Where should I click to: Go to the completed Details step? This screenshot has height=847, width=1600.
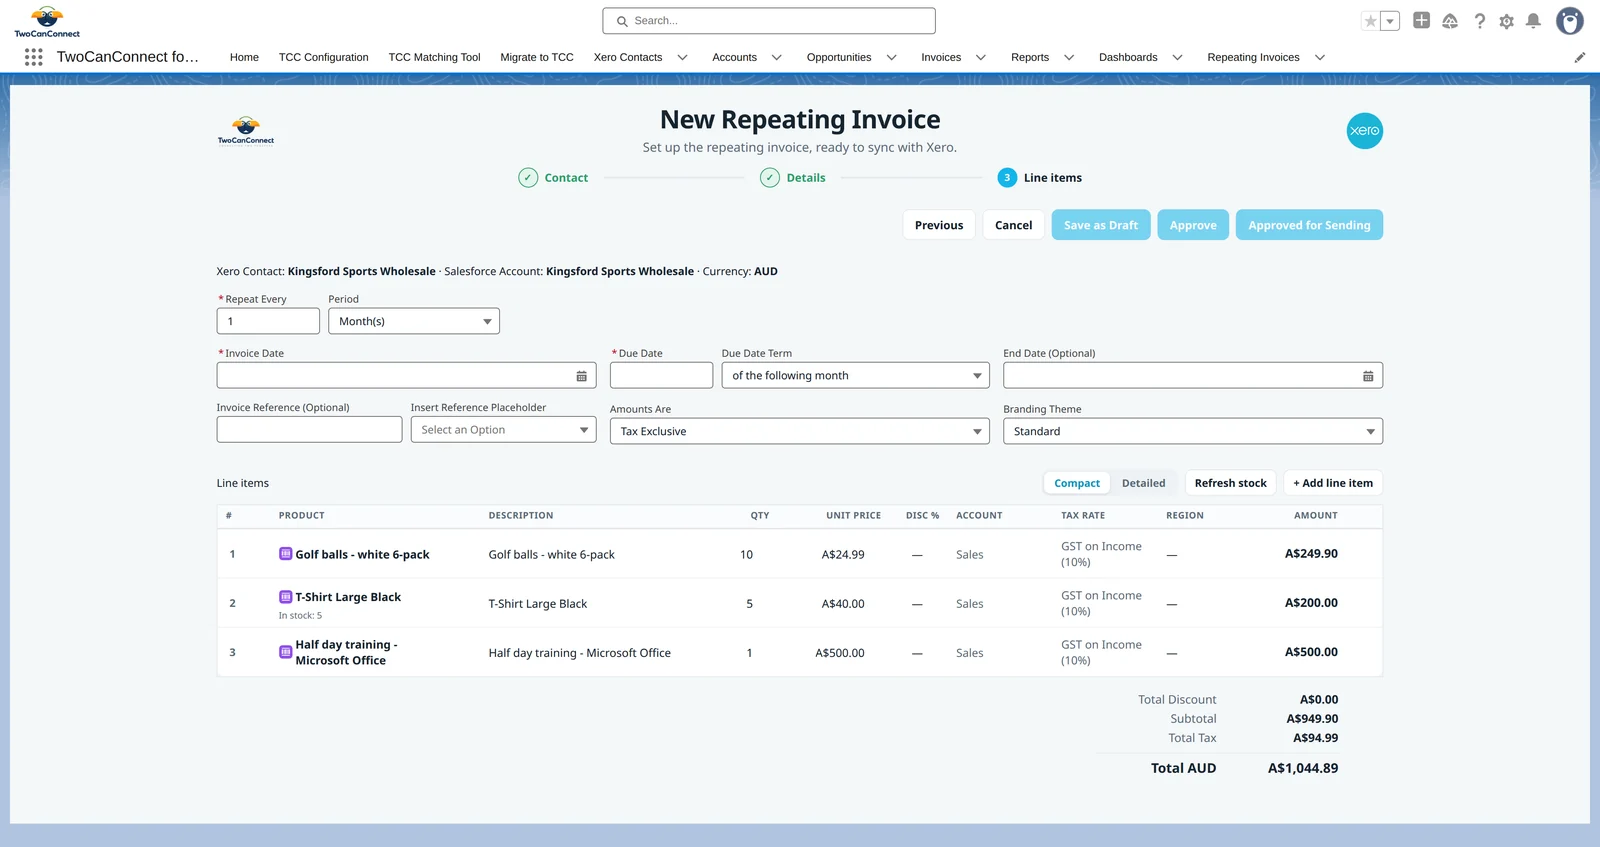coord(793,178)
